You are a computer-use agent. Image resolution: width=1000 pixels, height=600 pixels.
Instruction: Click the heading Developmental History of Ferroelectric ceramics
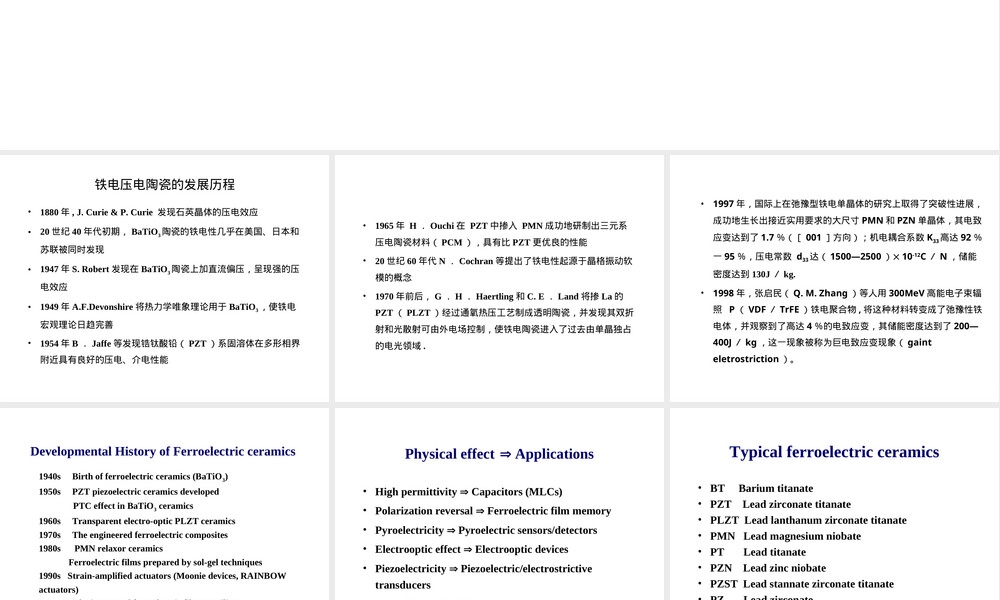(x=163, y=451)
